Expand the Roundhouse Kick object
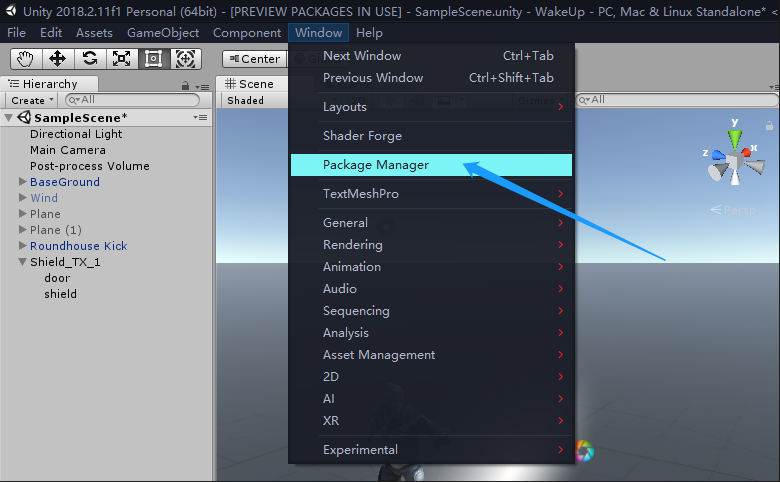This screenshot has width=780, height=482. coord(22,245)
